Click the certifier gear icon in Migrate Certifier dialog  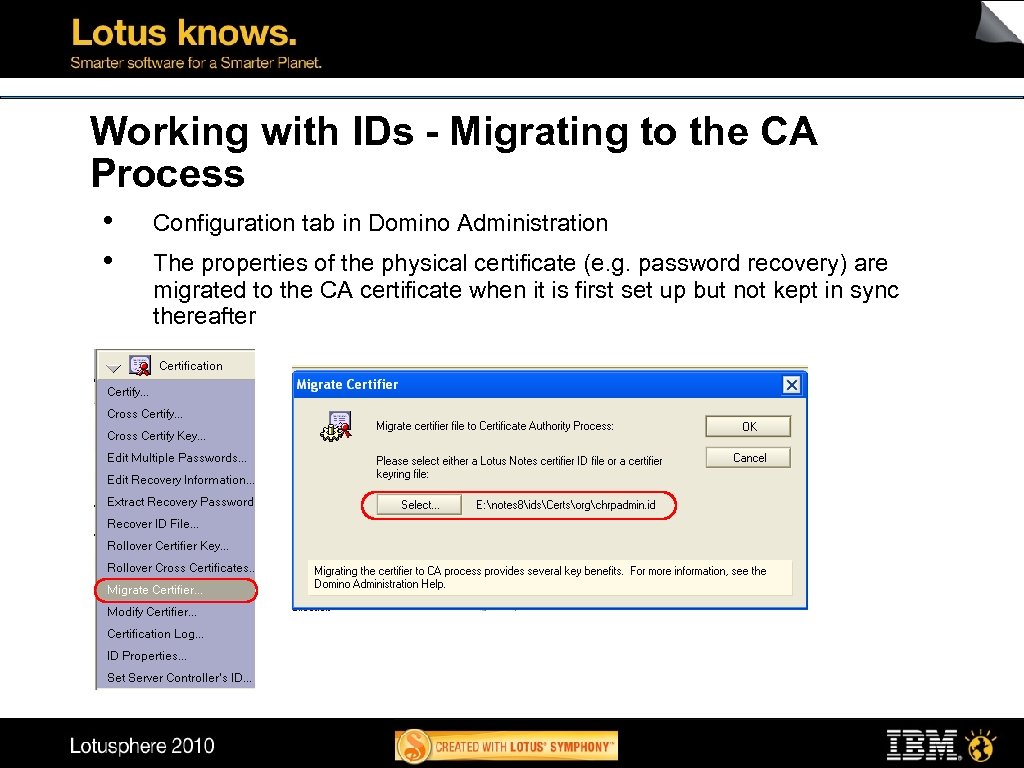pos(335,426)
